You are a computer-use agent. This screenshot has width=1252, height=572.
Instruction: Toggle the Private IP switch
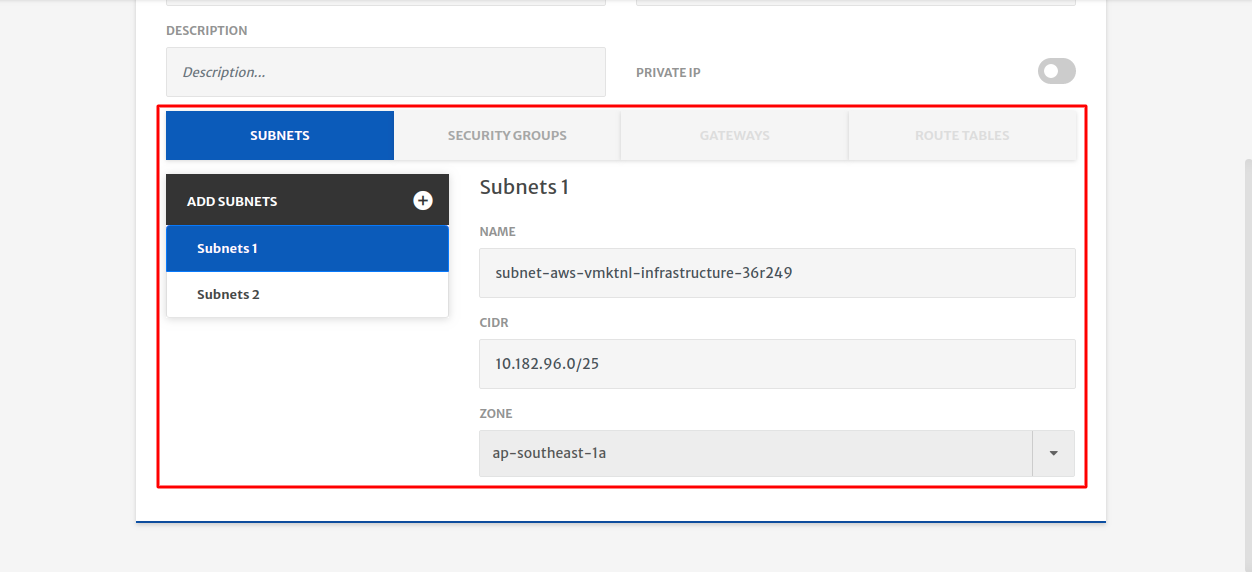(1056, 71)
